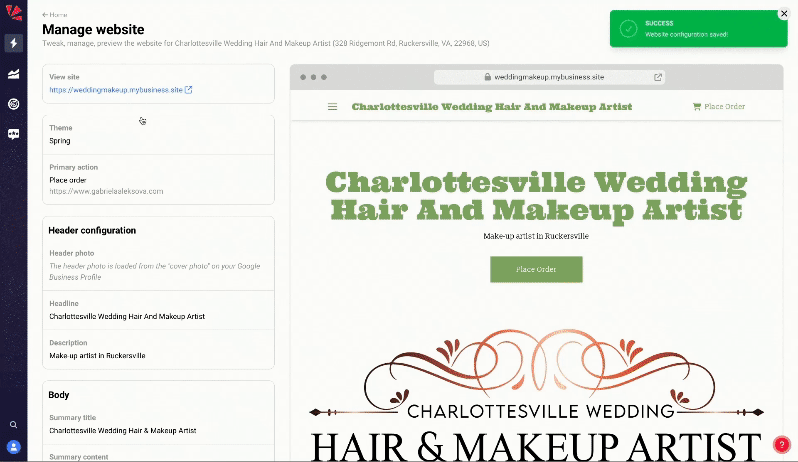Image resolution: width=798 pixels, height=462 pixels.
Task: Click the red help question mark button
Action: [x=782, y=445]
